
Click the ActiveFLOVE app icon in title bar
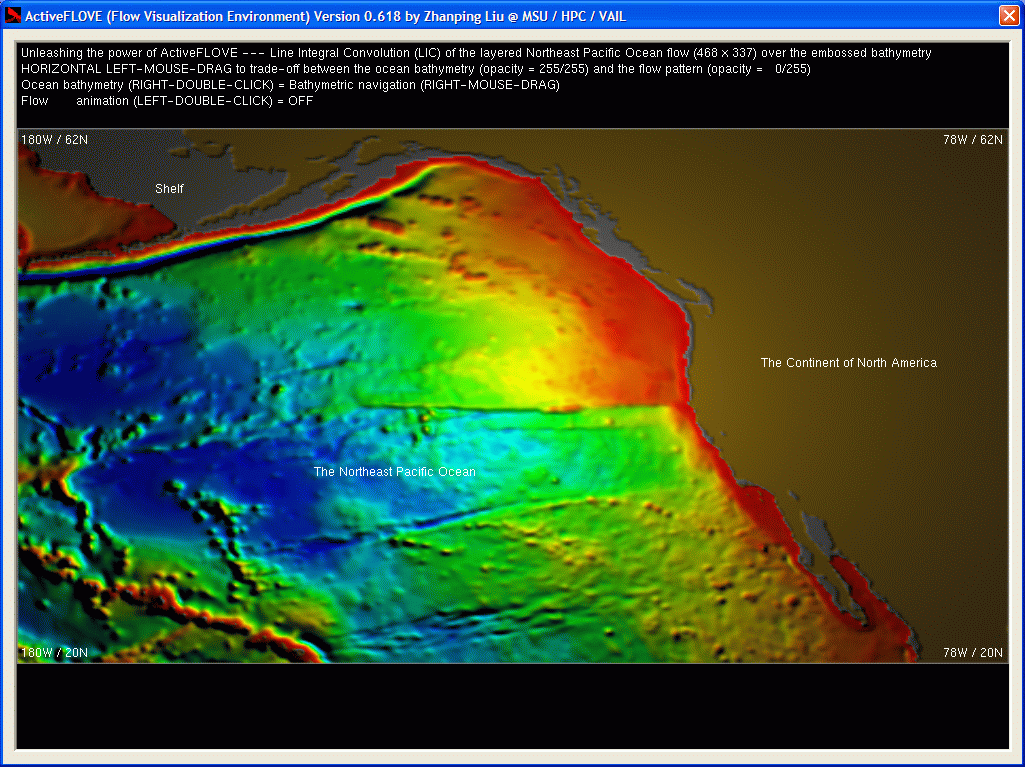point(14,16)
